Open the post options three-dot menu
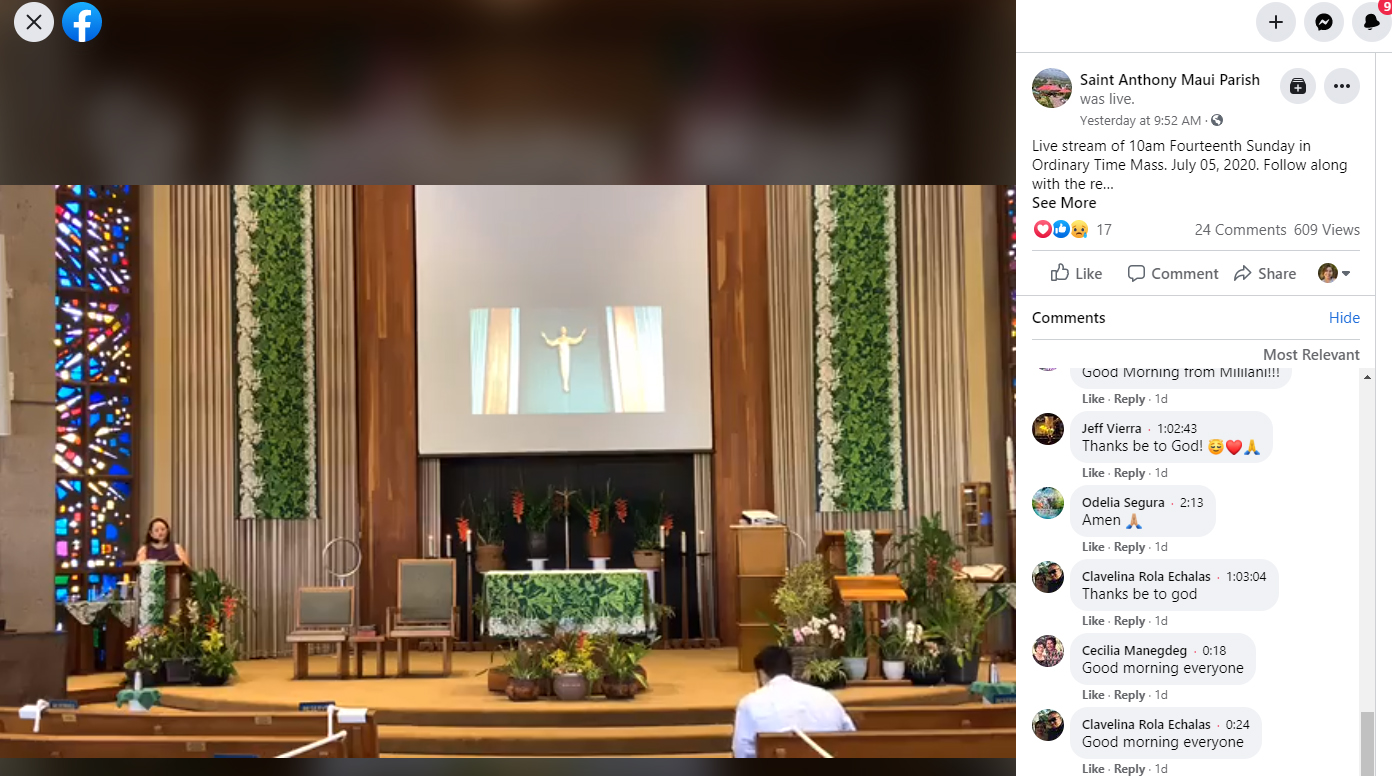 click(x=1342, y=86)
